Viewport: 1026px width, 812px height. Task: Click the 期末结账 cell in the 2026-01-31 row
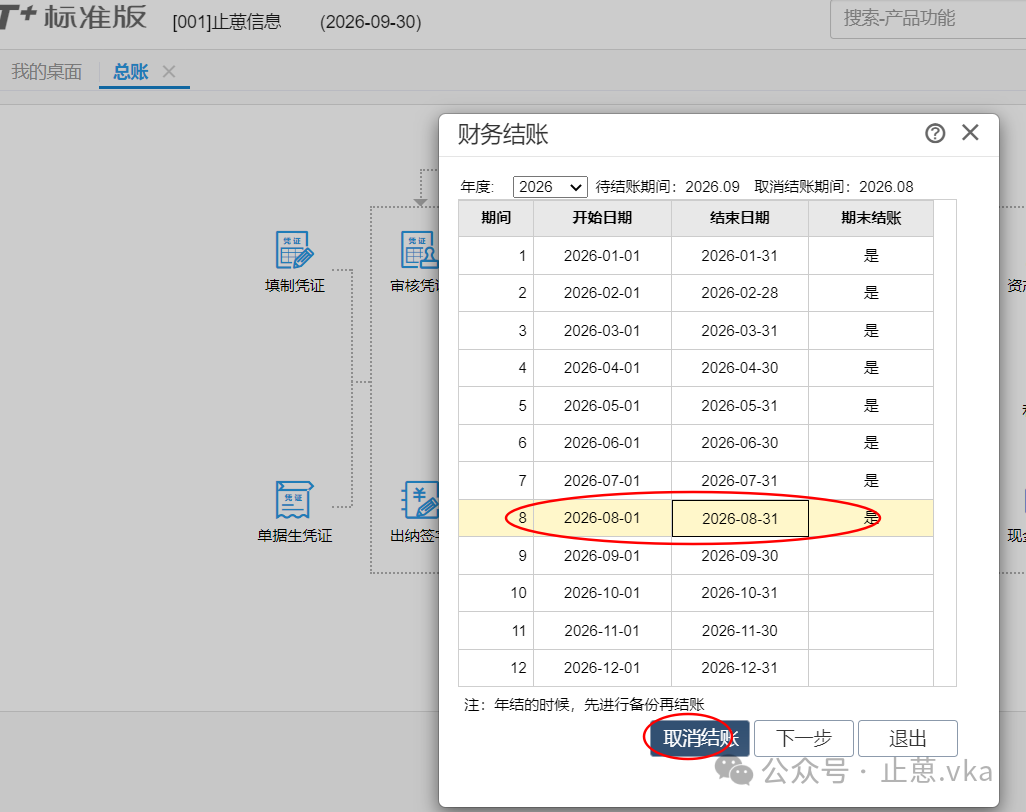click(x=871, y=256)
